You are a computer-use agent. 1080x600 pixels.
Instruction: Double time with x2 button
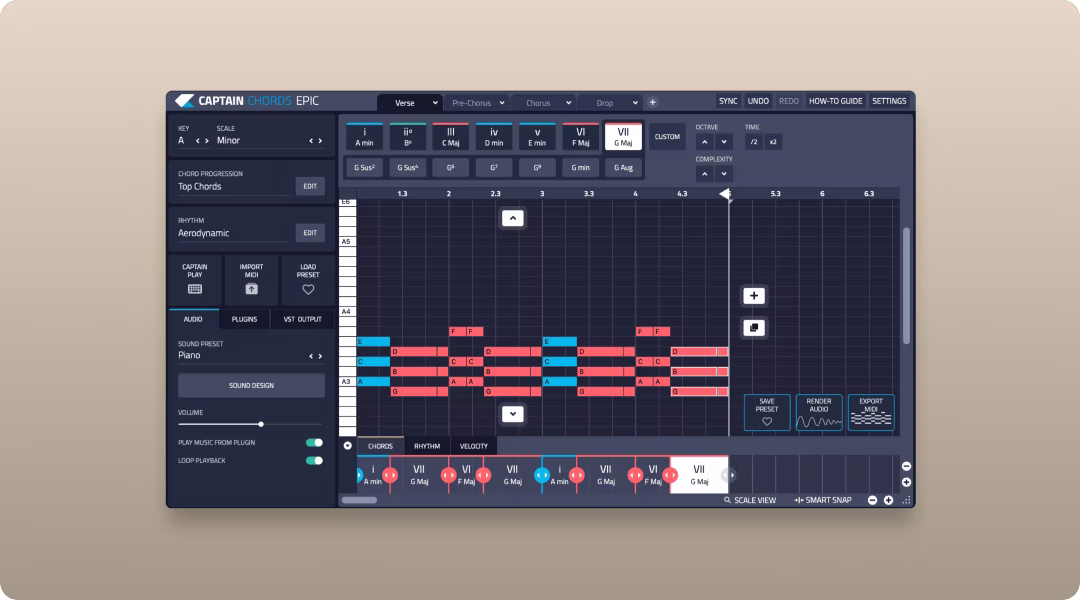[773, 142]
